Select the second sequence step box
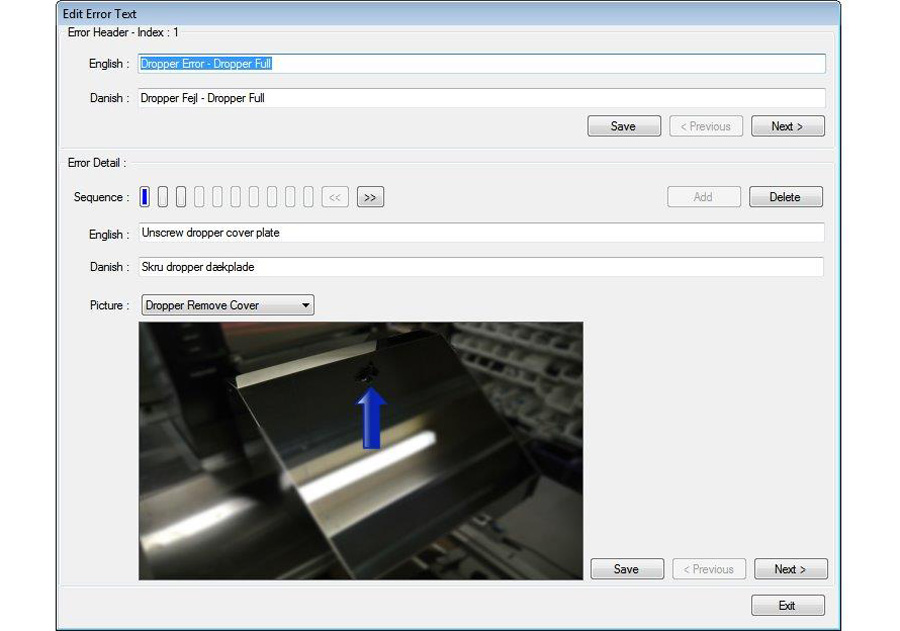900x631 pixels. (163, 197)
